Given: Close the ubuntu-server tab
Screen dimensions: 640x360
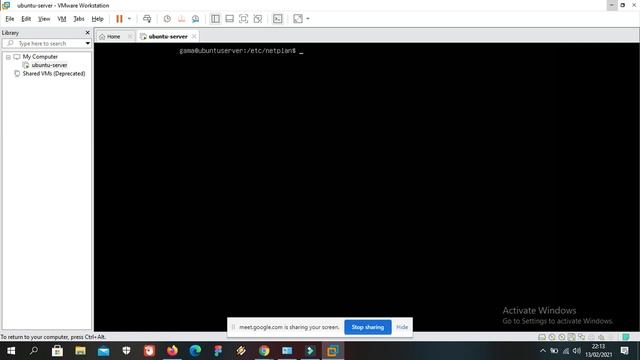Looking at the screenshot, I should [194, 36].
